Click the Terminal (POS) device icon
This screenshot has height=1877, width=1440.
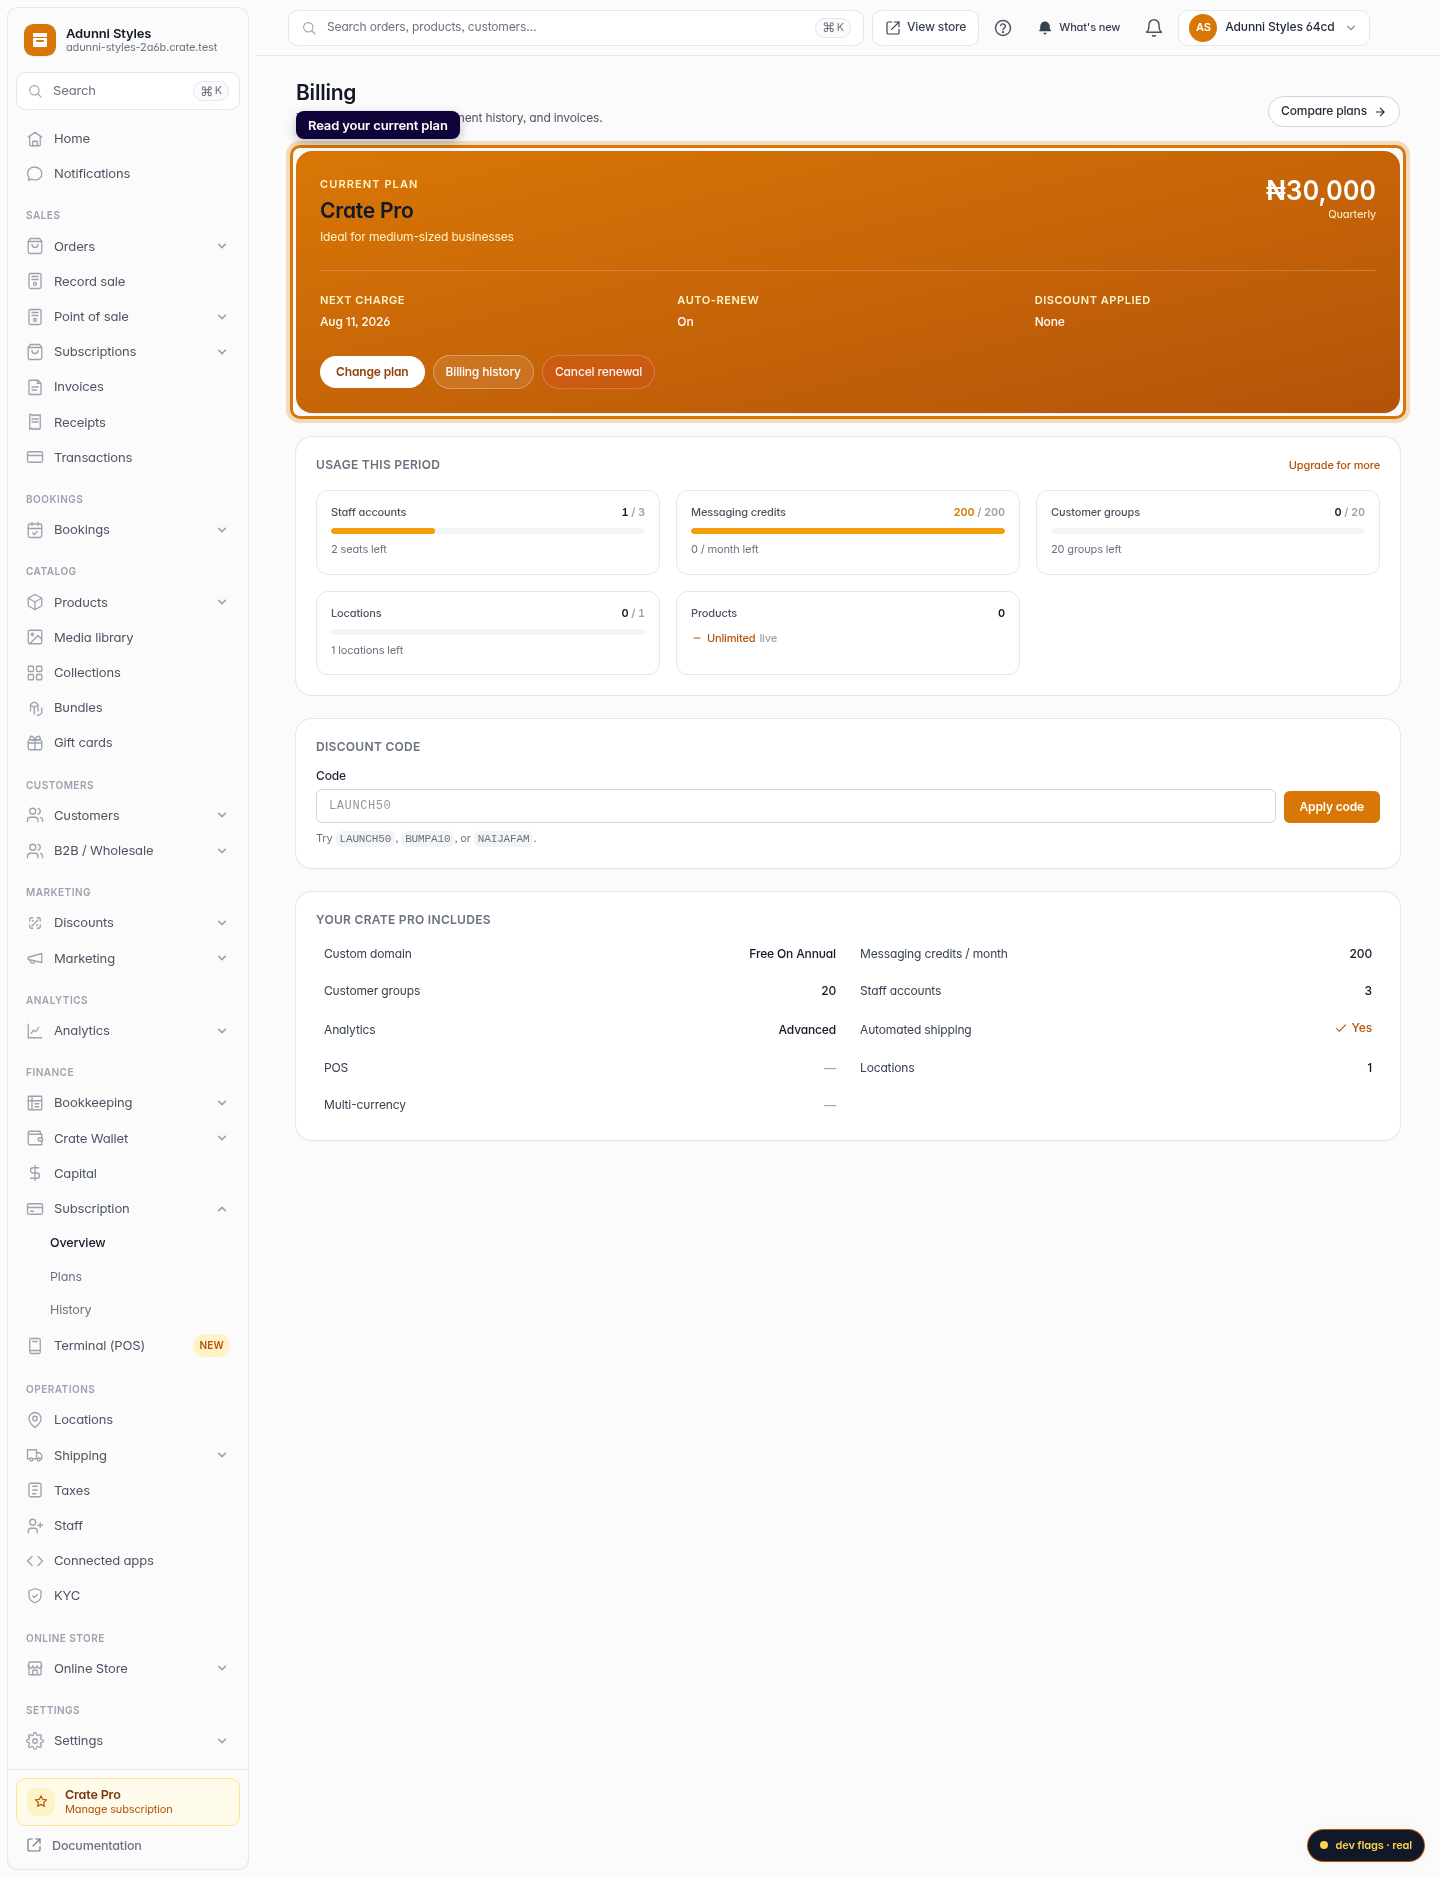click(x=35, y=1346)
